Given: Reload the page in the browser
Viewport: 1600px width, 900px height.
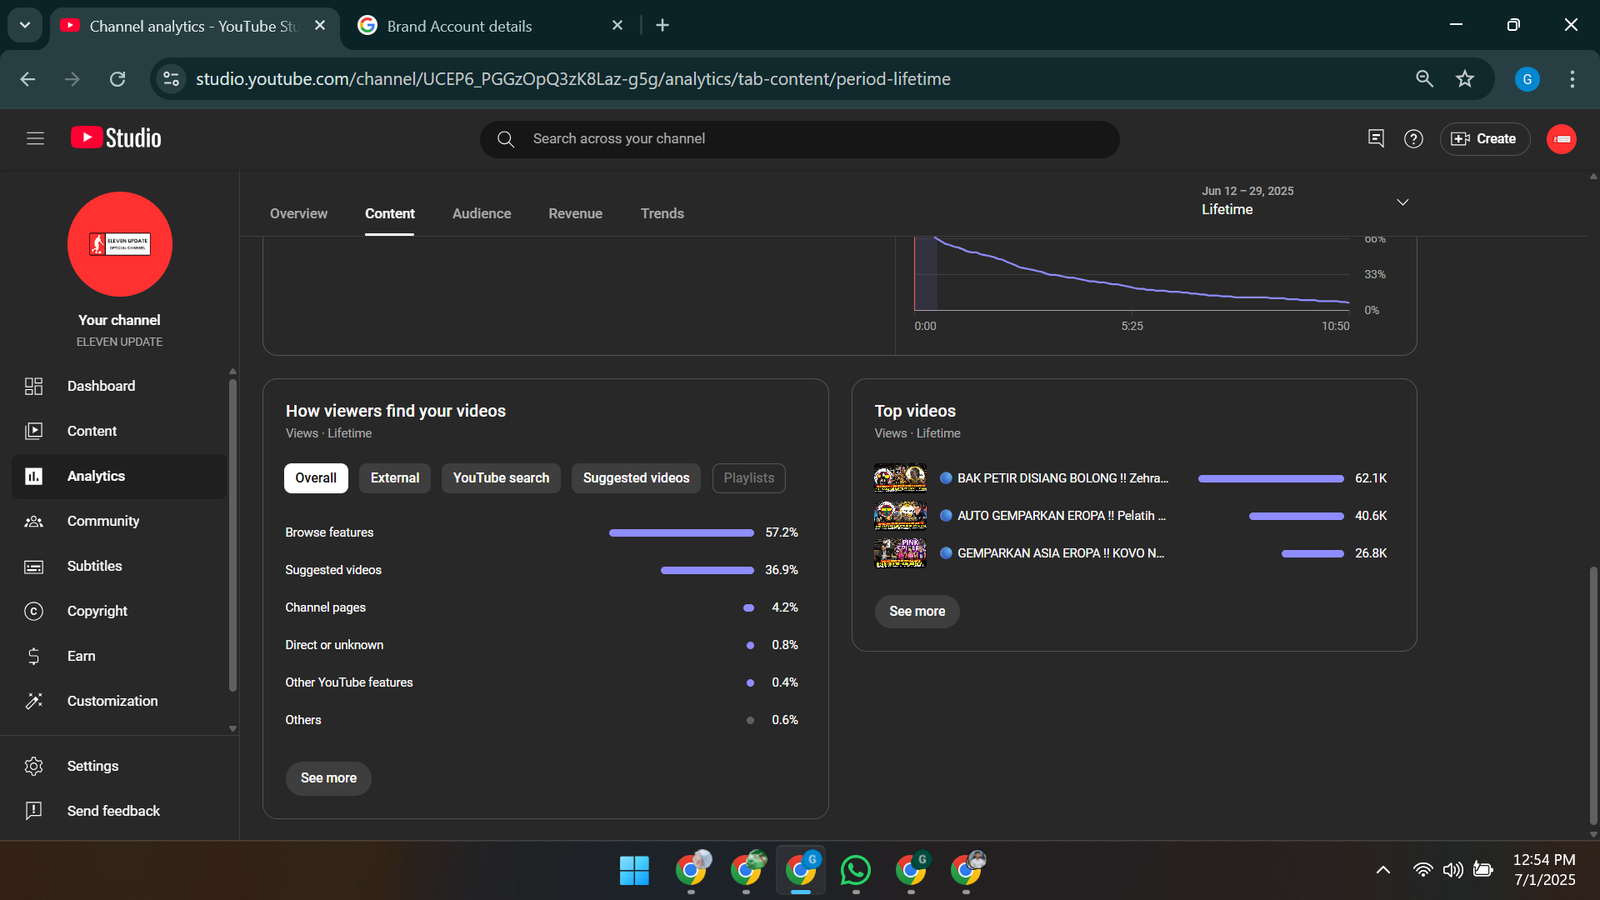Looking at the screenshot, I should pyautogui.click(x=117, y=79).
